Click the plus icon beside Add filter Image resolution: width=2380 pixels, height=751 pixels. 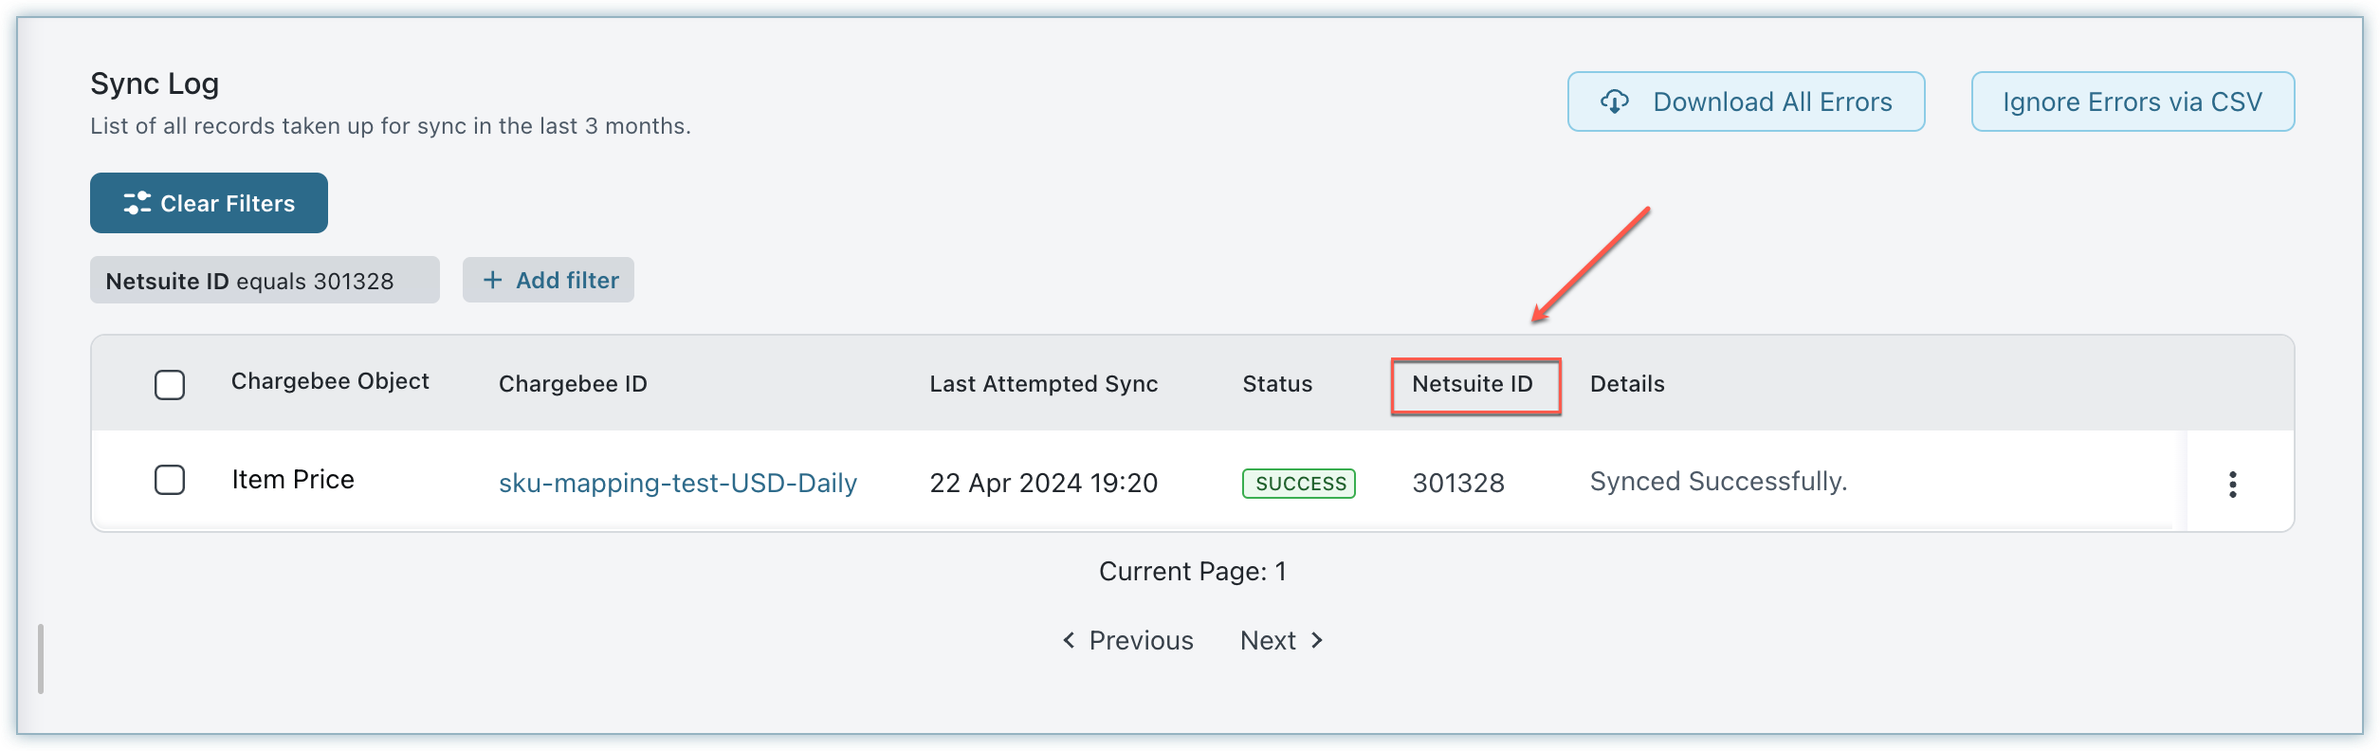click(x=492, y=280)
